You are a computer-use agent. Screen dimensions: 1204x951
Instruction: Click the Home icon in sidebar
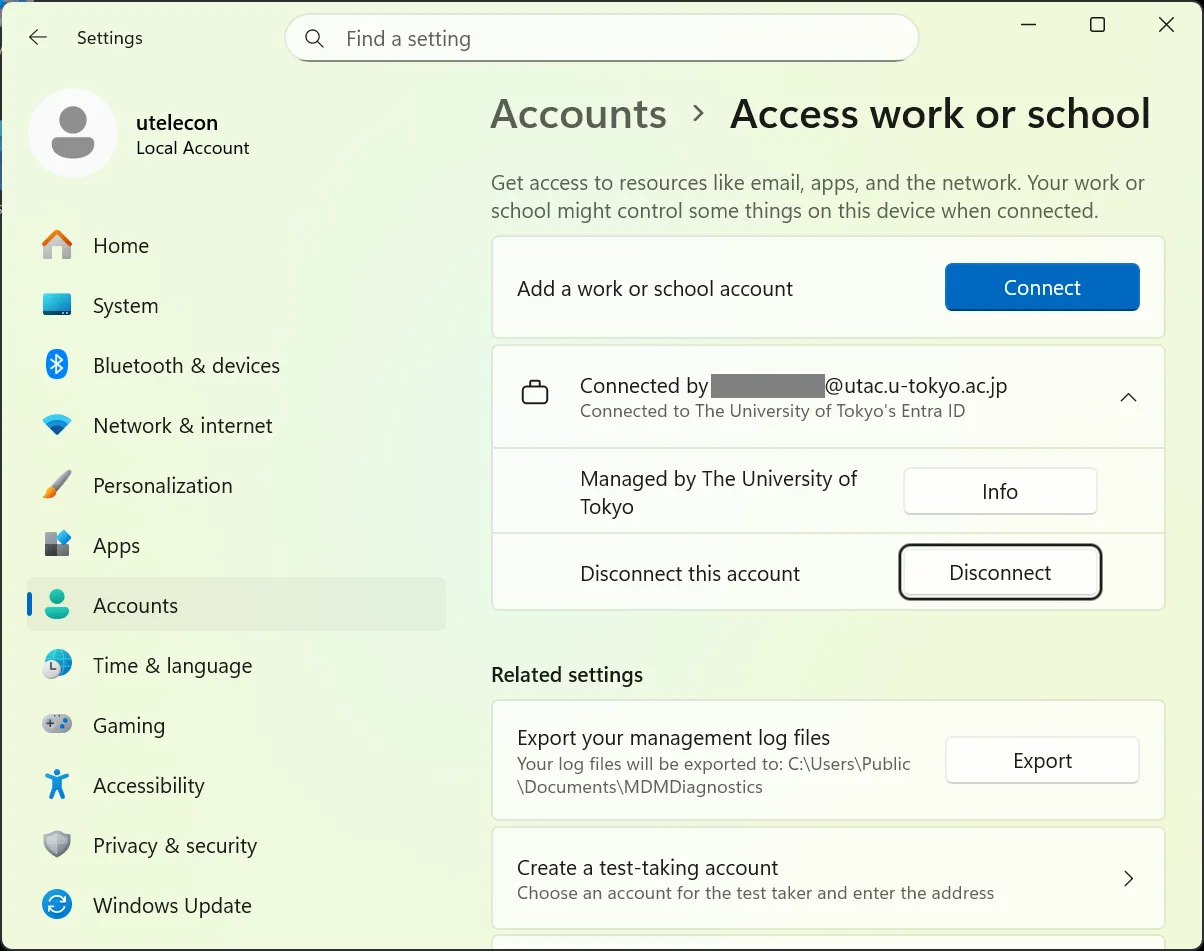pos(57,245)
